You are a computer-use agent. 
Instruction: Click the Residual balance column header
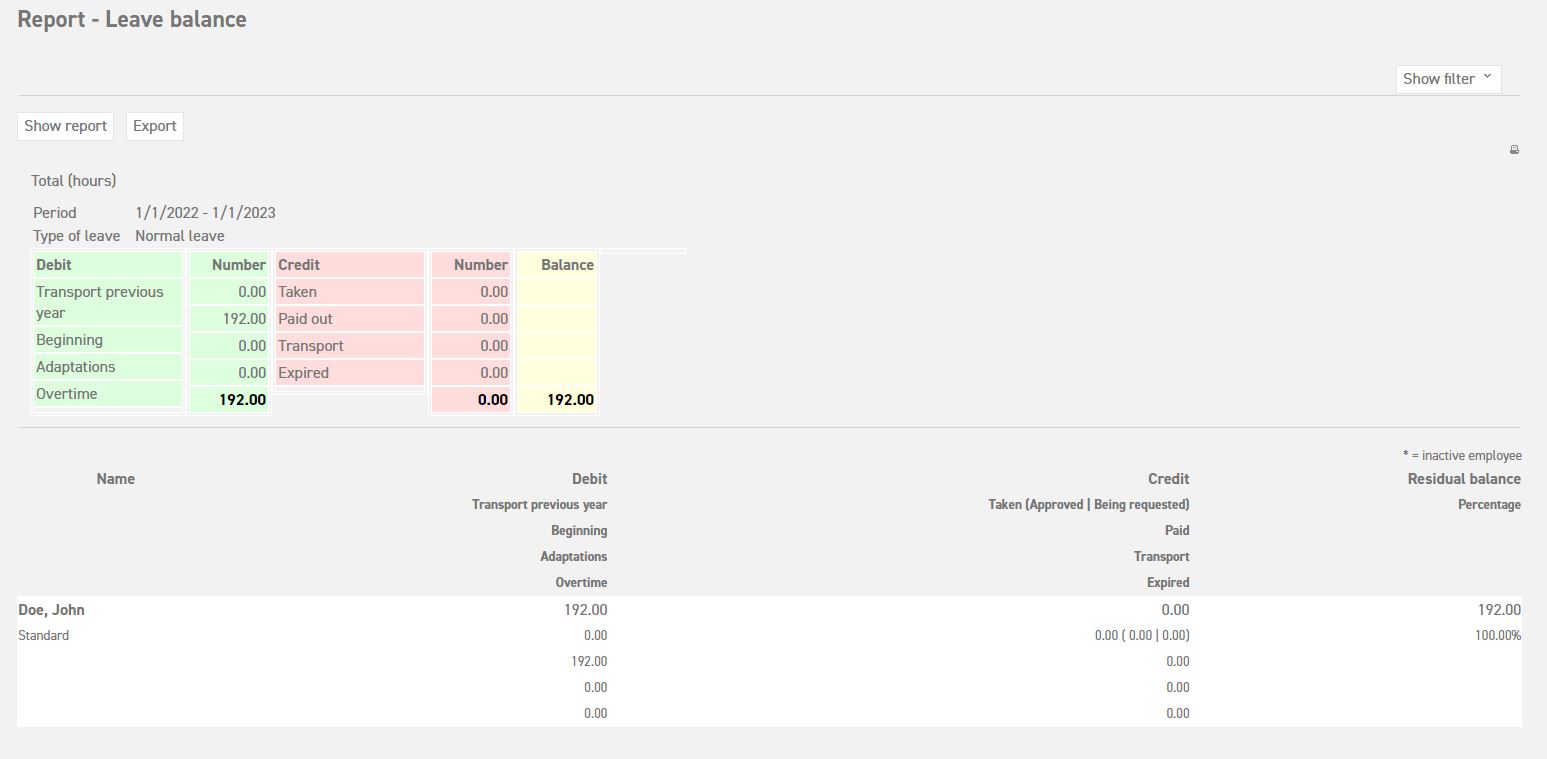[1463, 479]
